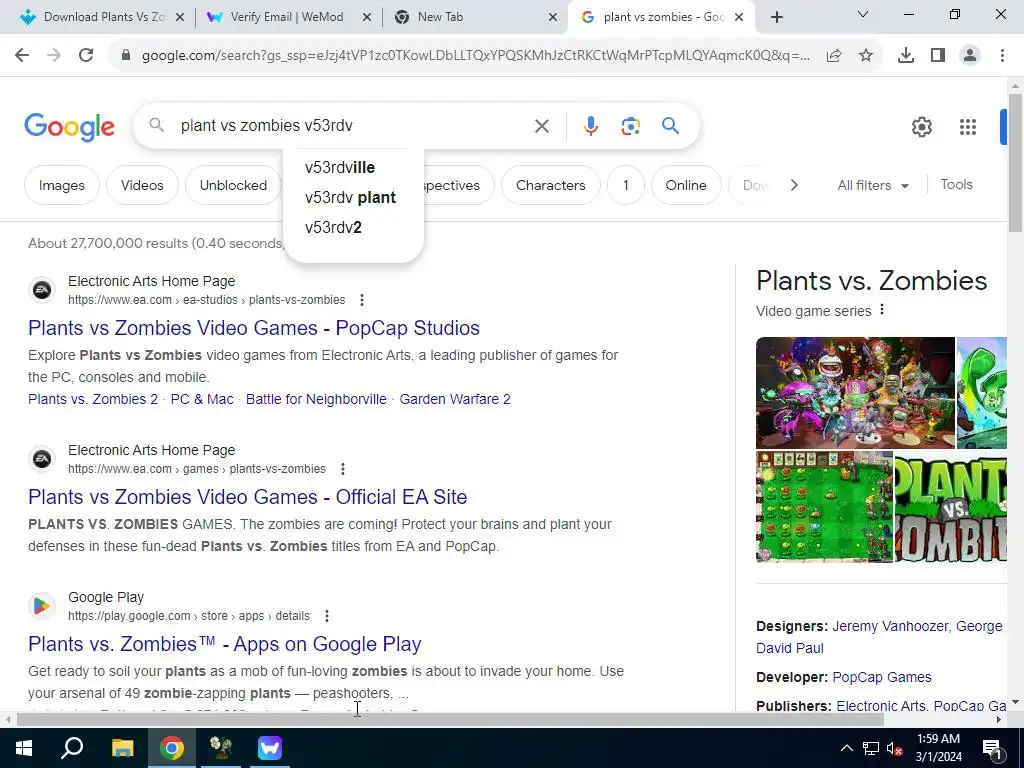The width and height of the screenshot is (1024, 768).
Task: Click the Google logo
Action: coord(69,127)
